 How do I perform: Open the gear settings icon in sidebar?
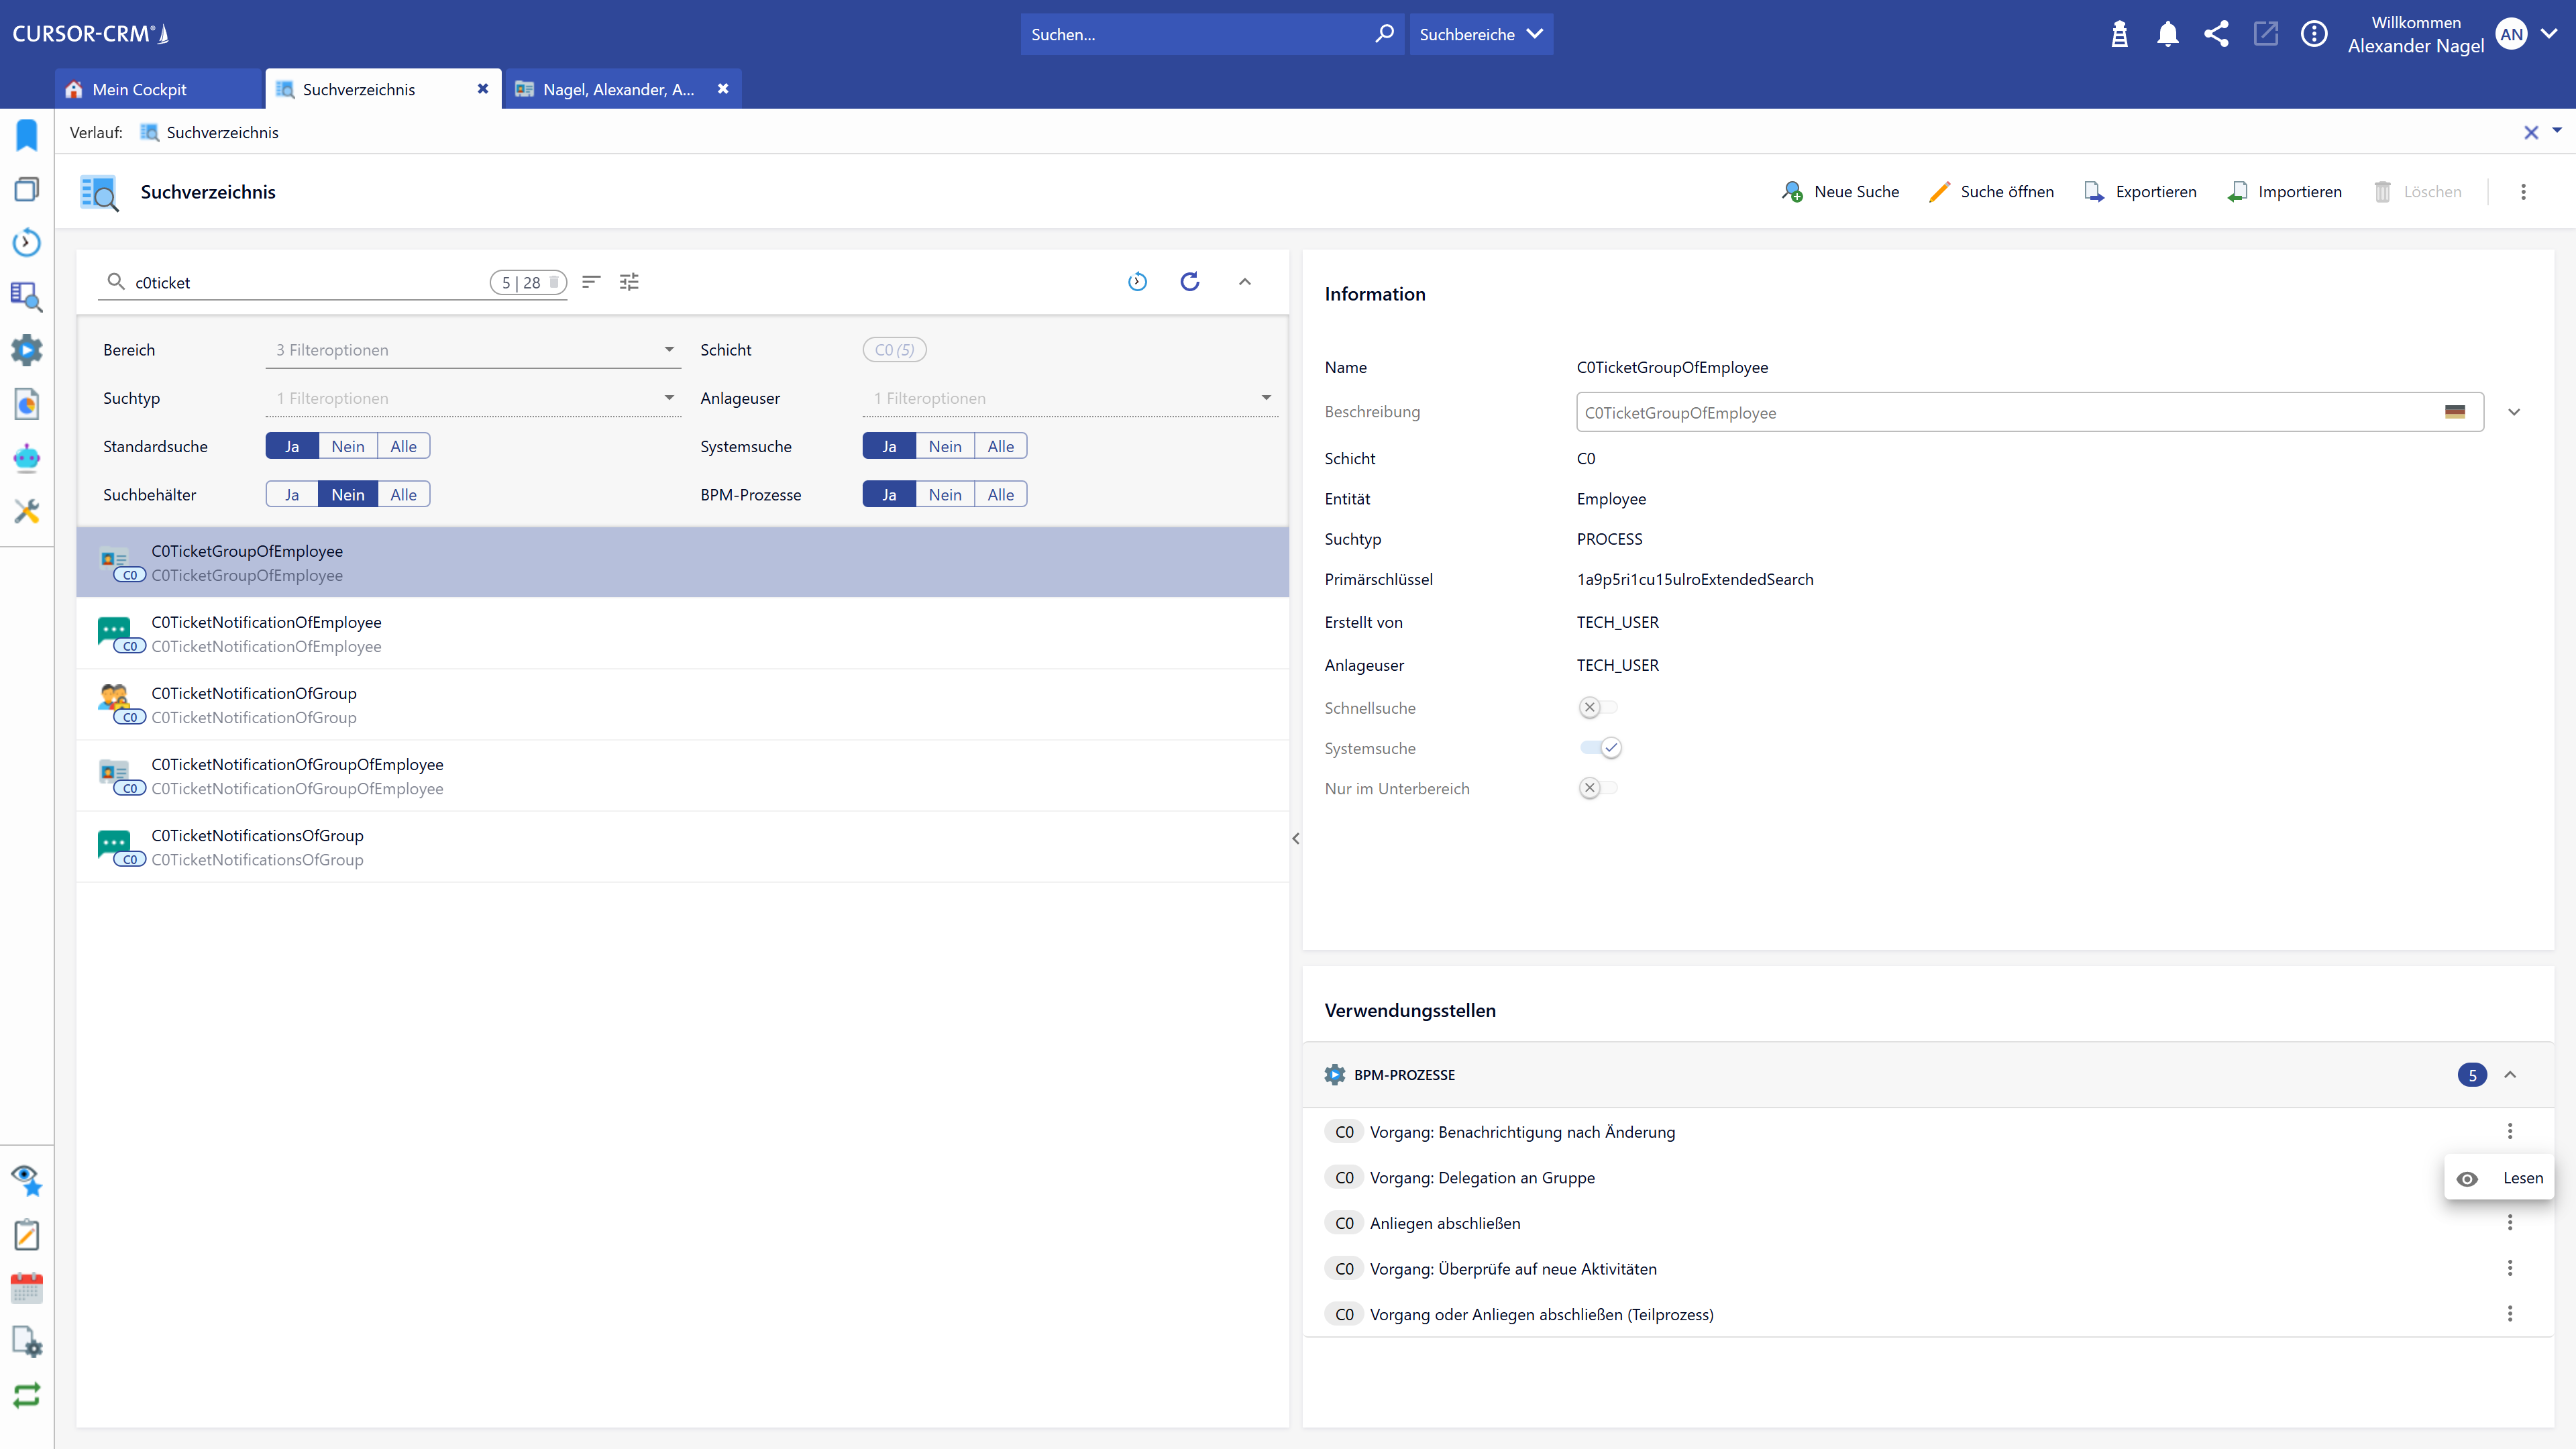(x=27, y=350)
